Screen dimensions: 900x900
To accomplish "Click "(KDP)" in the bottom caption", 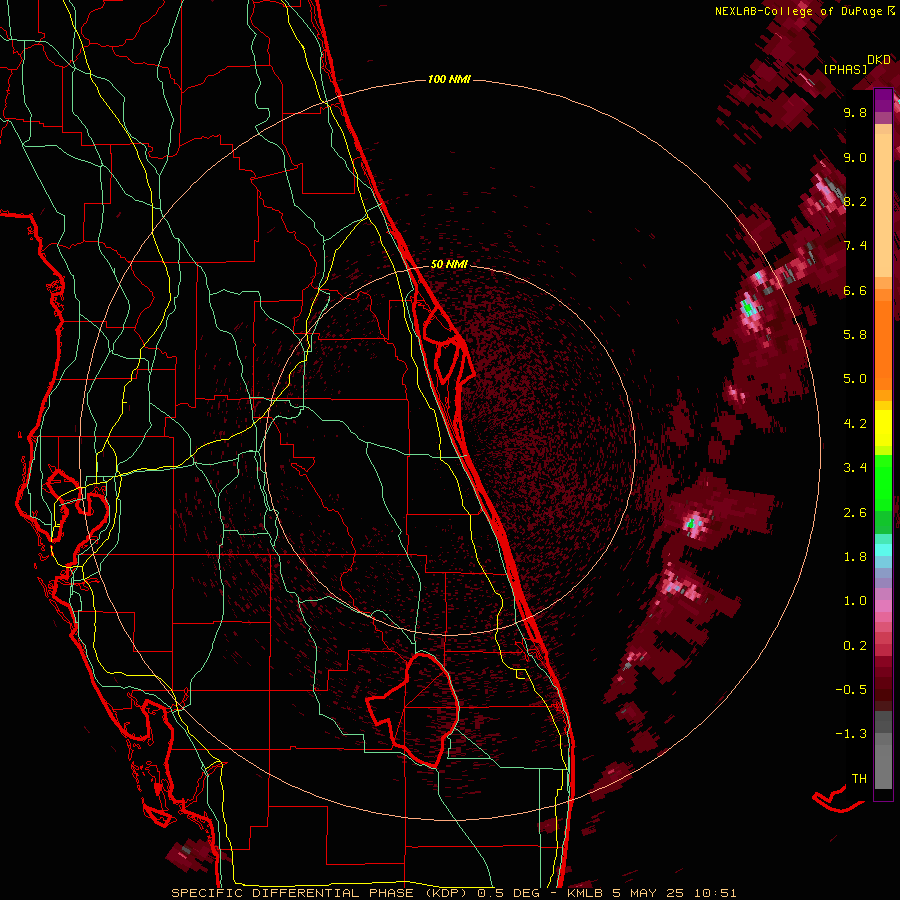I will click(x=446, y=893).
